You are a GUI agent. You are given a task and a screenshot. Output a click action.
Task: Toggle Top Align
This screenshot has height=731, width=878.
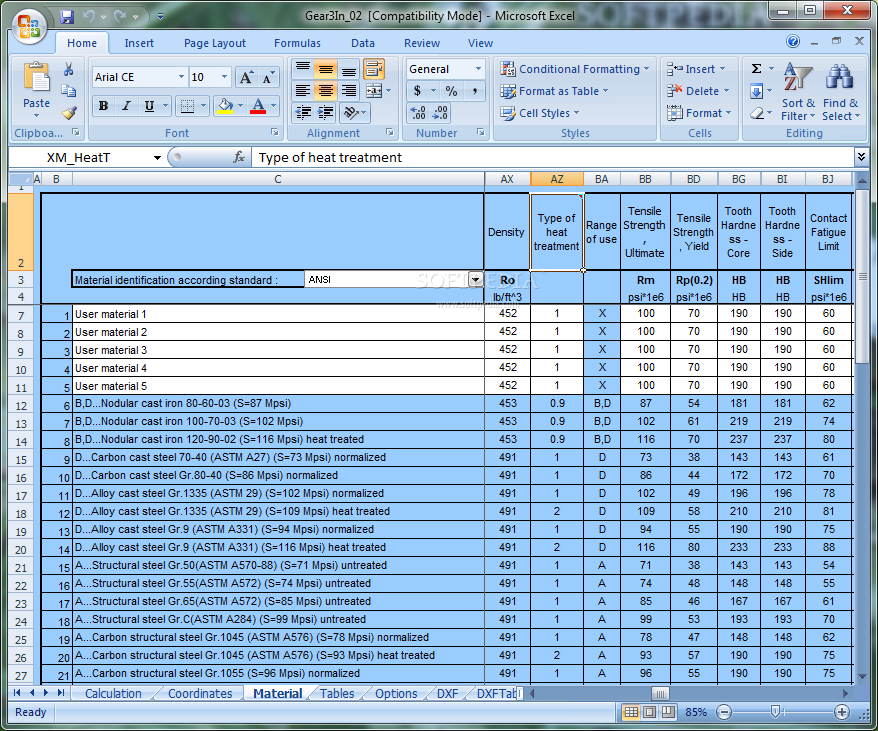pos(303,69)
